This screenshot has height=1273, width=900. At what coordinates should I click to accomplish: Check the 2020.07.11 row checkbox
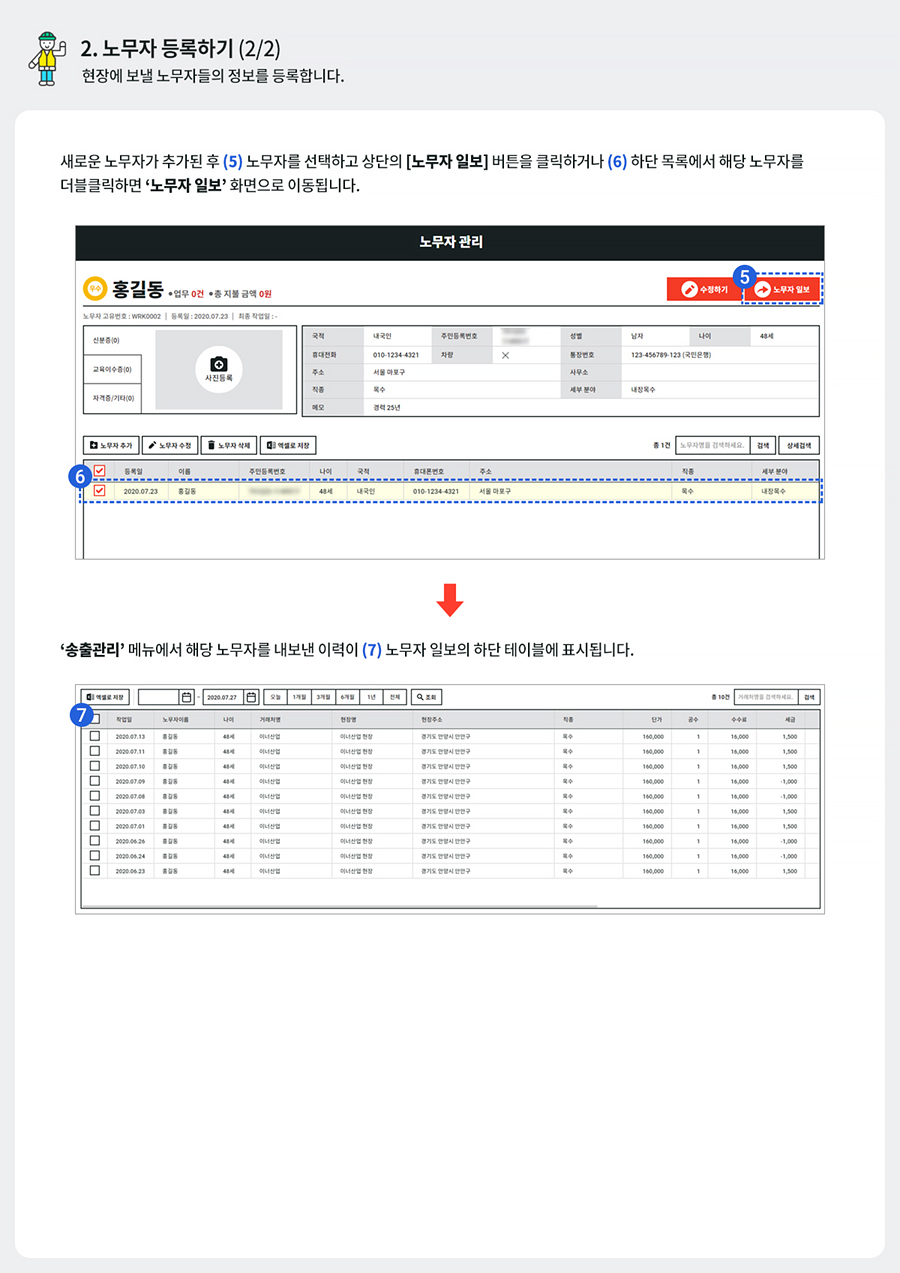coord(95,751)
